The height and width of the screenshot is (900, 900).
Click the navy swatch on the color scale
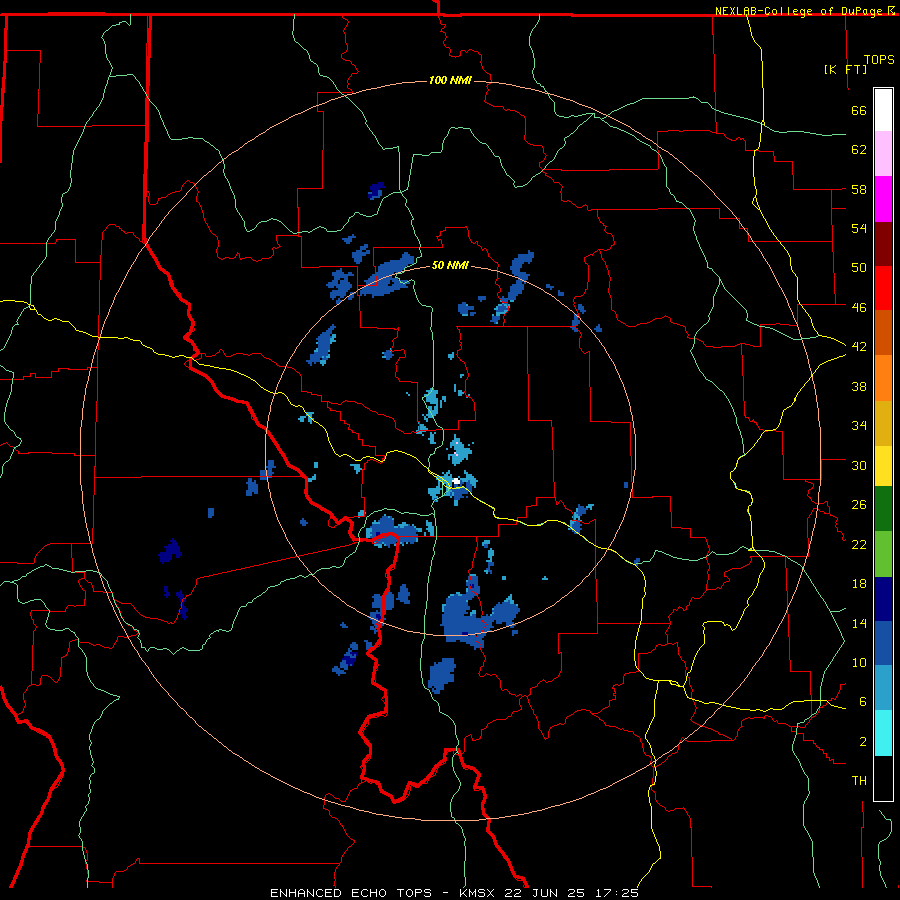pyautogui.click(x=883, y=599)
